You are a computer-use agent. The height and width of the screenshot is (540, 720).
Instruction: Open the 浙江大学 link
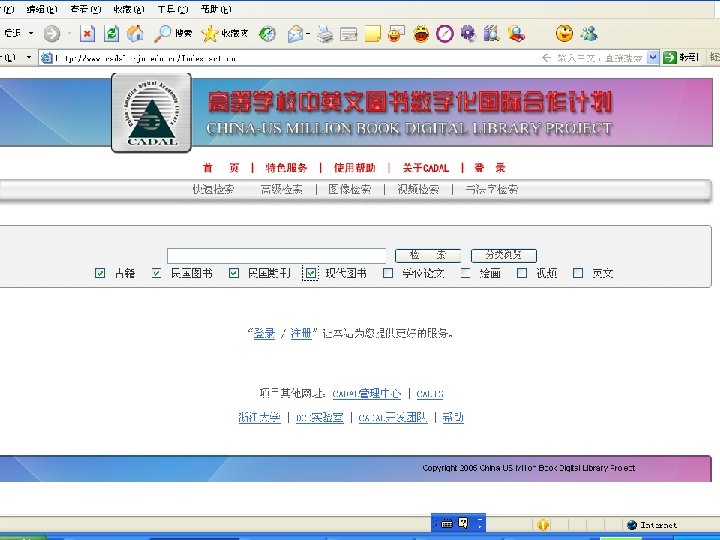coord(259,417)
